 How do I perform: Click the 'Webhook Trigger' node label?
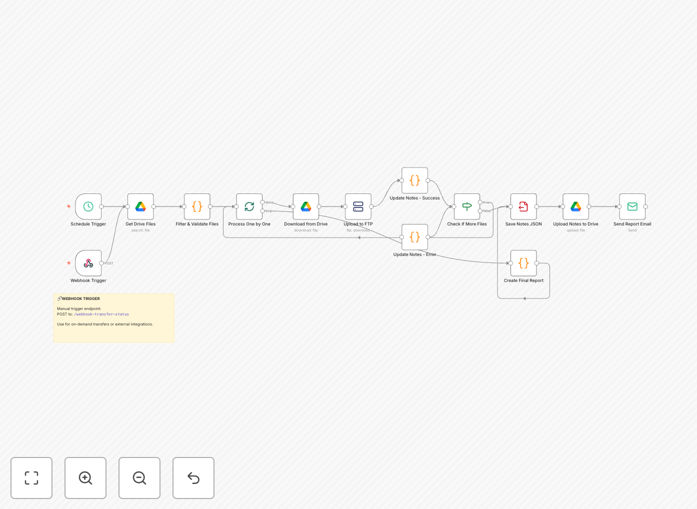pyautogui.click(x=88, y=281)
